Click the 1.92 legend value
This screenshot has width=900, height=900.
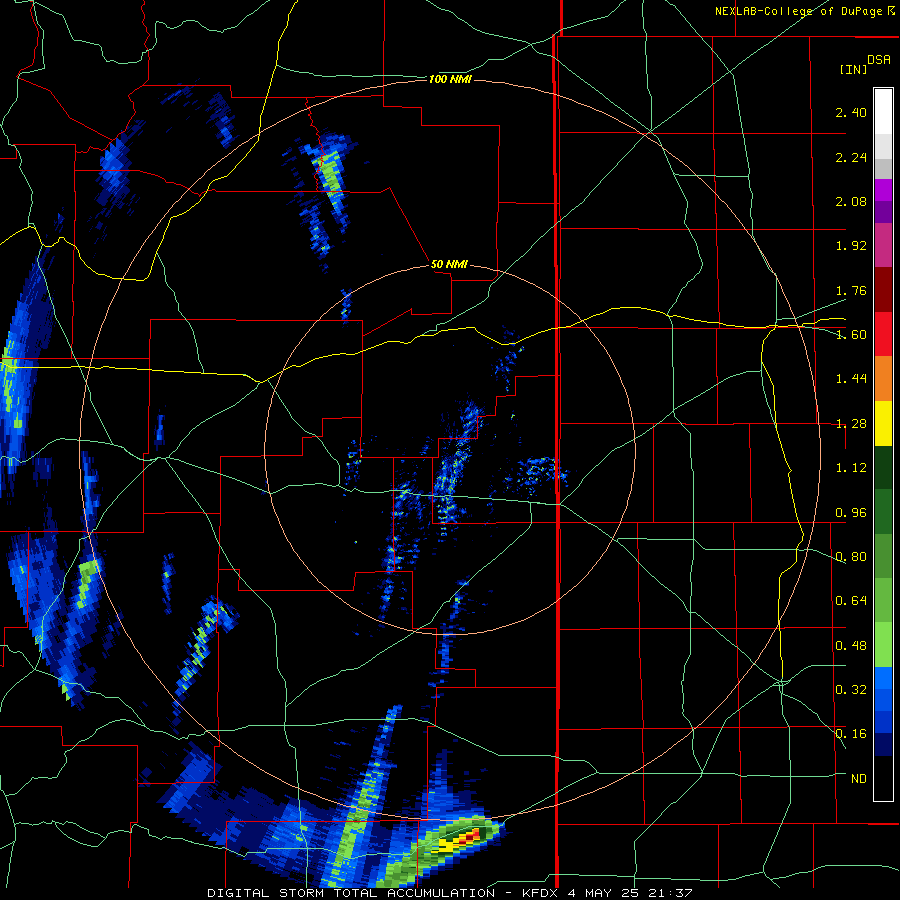click(x=851, y=246)
